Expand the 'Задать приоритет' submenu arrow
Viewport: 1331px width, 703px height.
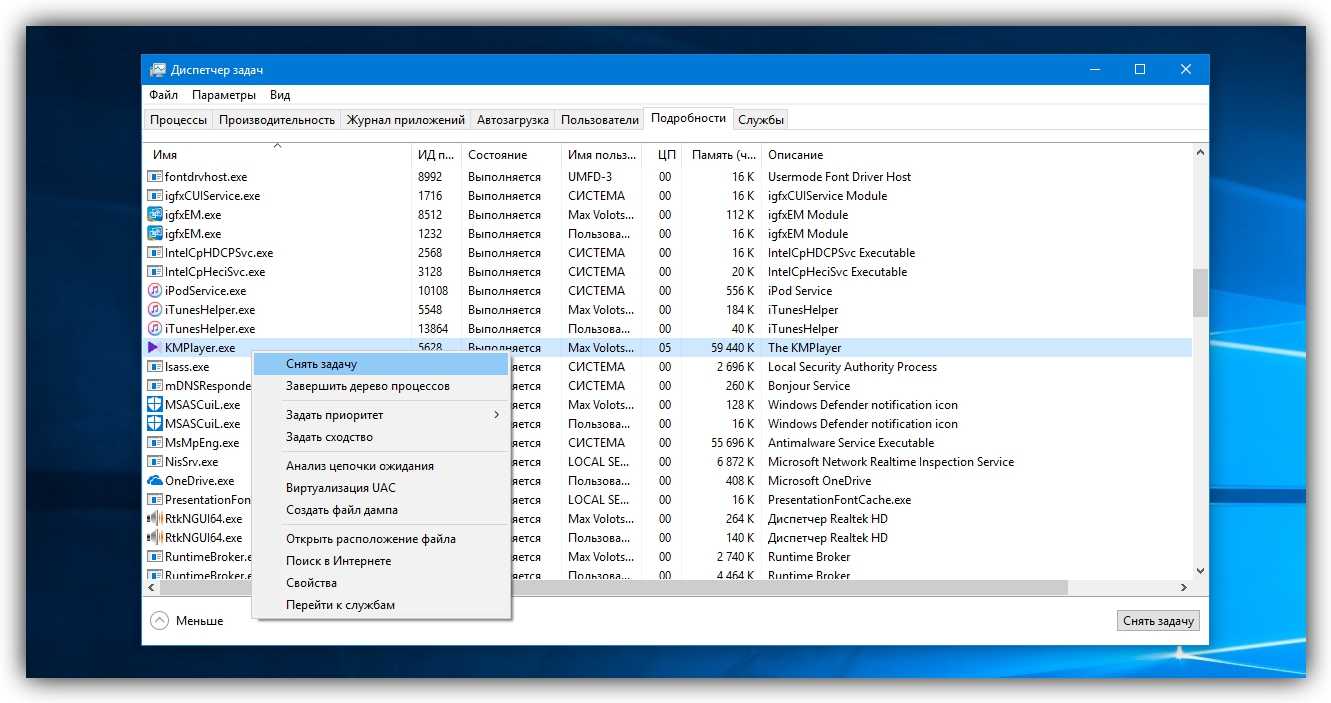click(497, 415)
